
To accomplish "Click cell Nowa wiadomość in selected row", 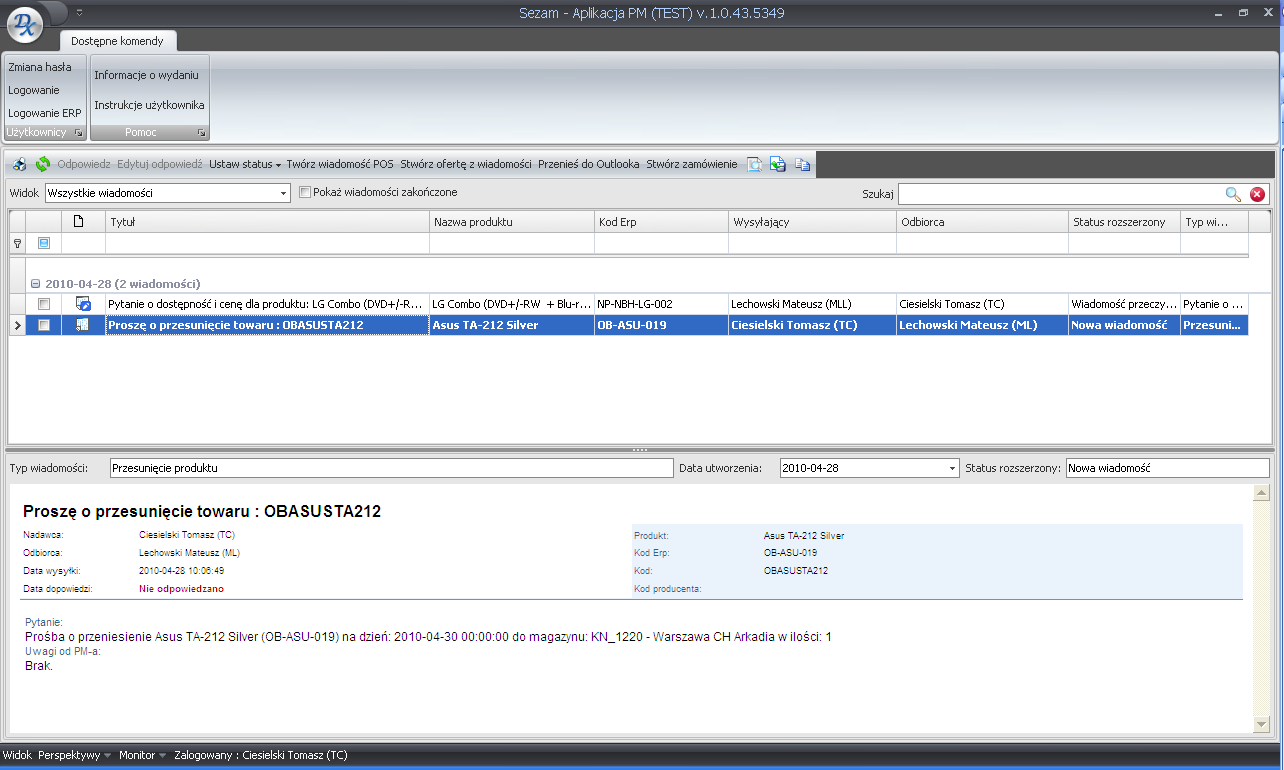I will point(1124,325).
